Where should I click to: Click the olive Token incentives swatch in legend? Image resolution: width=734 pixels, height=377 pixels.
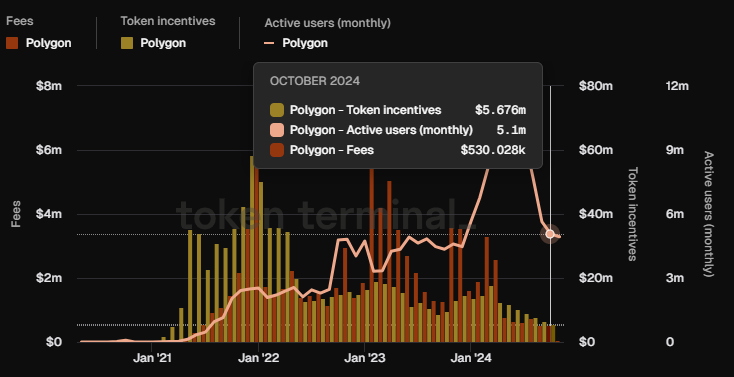pos(127,43)
